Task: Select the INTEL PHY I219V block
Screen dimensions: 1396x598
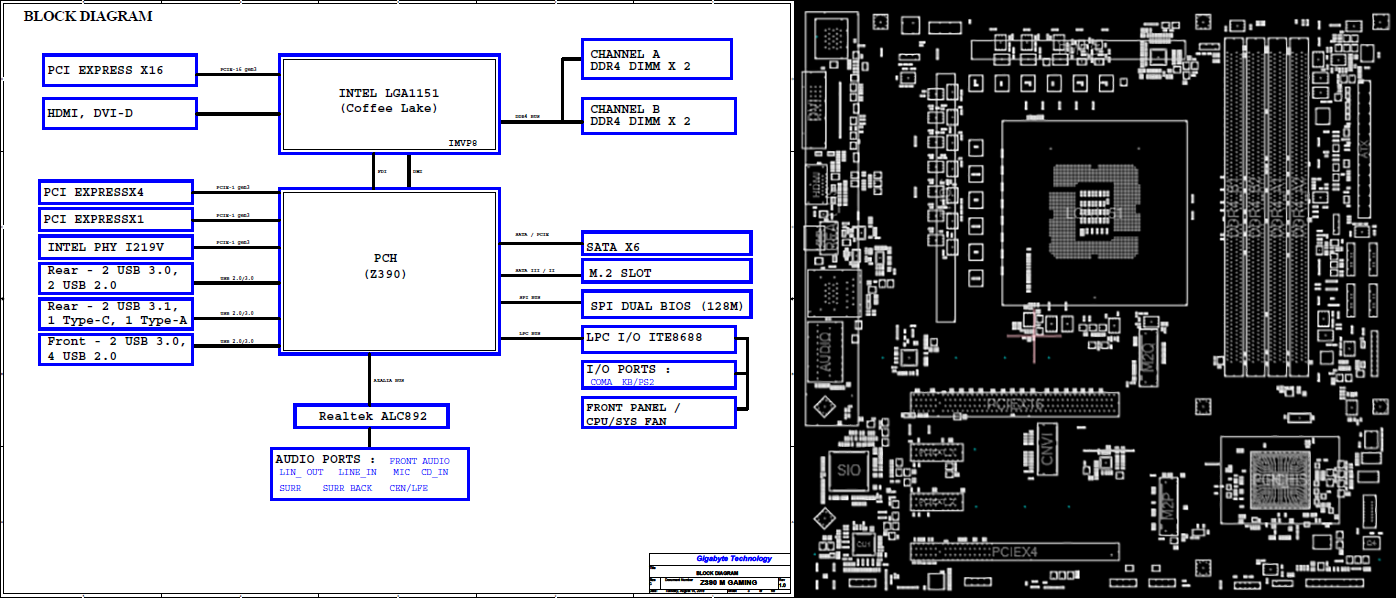Action: click(x=117, y=246)
